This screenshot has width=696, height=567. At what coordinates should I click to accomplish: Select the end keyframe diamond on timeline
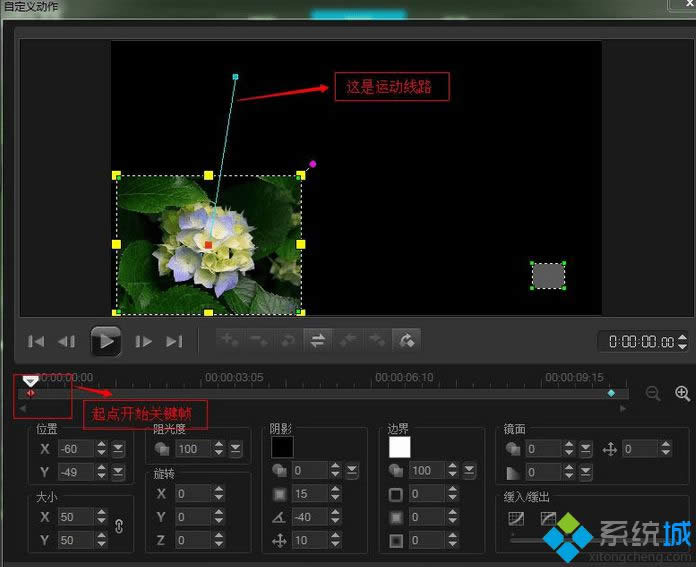click(x=611, y=394)
